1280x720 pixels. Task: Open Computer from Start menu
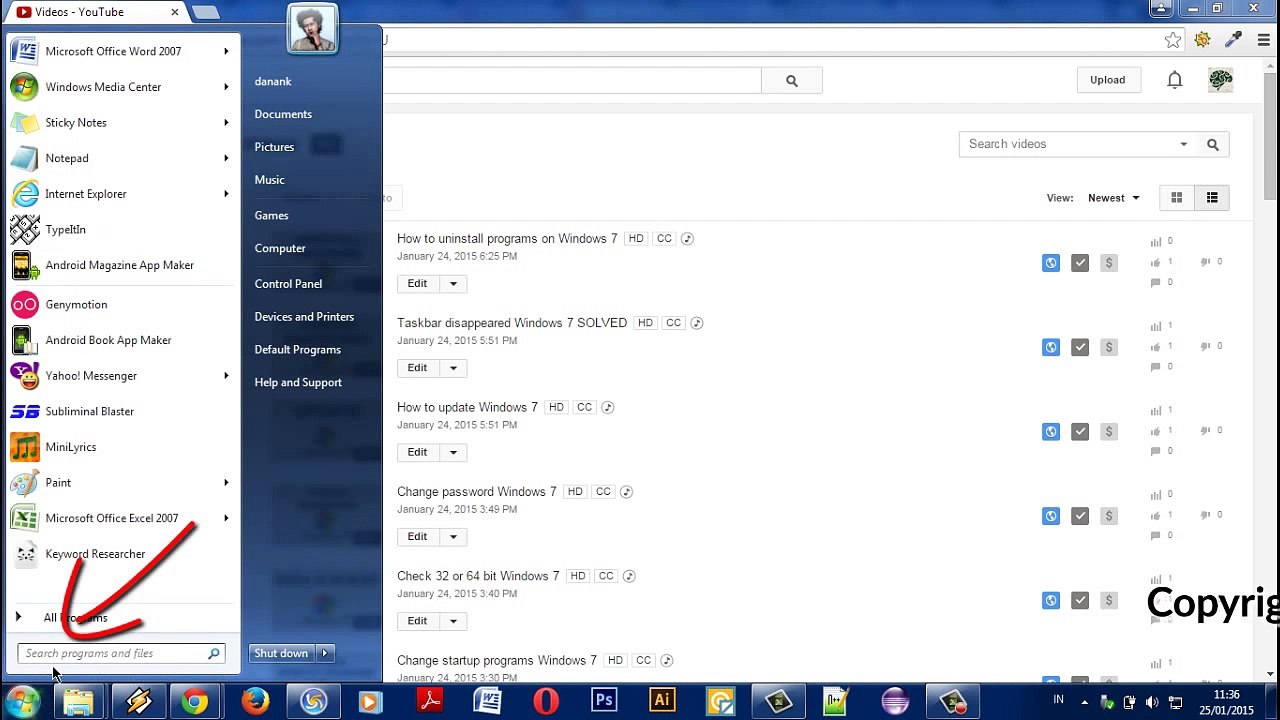click(280, 248)
